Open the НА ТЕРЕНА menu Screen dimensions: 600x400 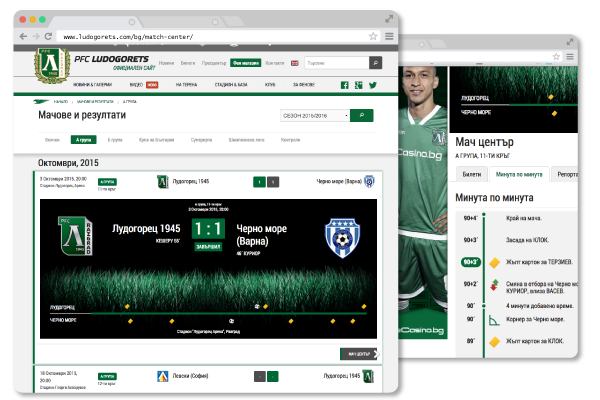186,85
